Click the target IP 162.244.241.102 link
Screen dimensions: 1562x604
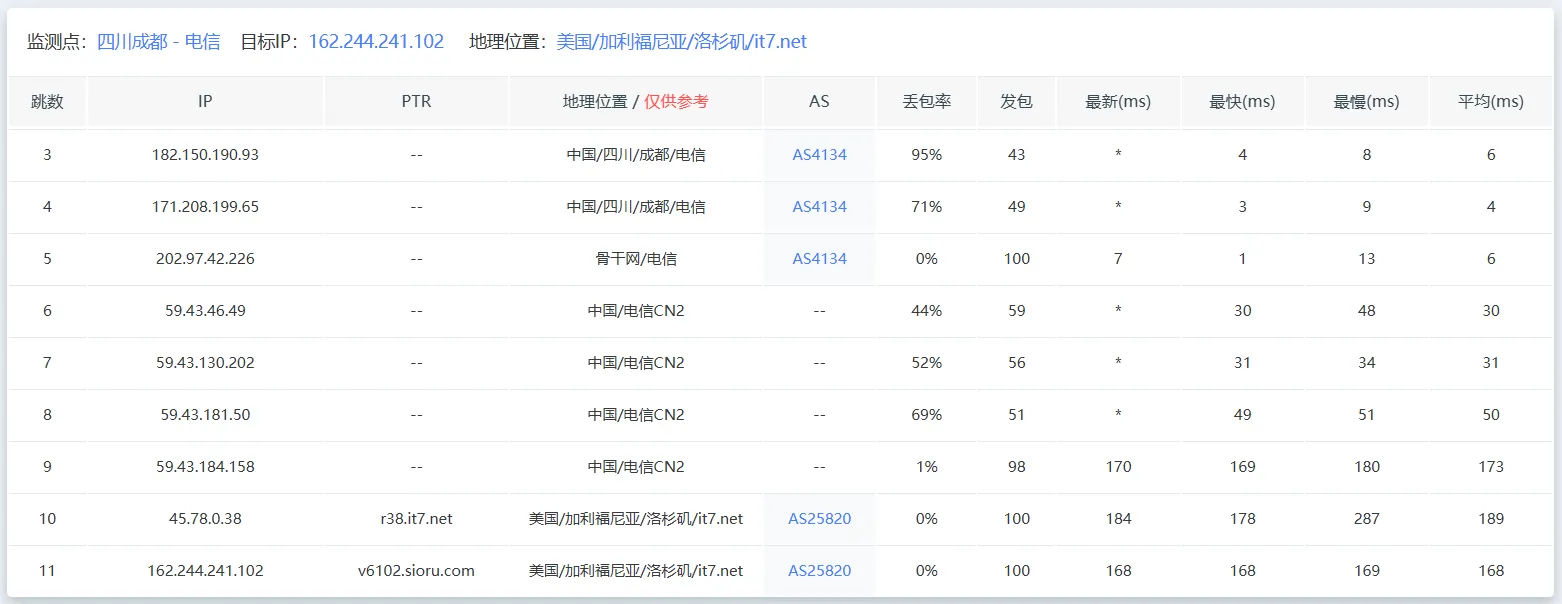pyautogui.click(x=375, y=41)
